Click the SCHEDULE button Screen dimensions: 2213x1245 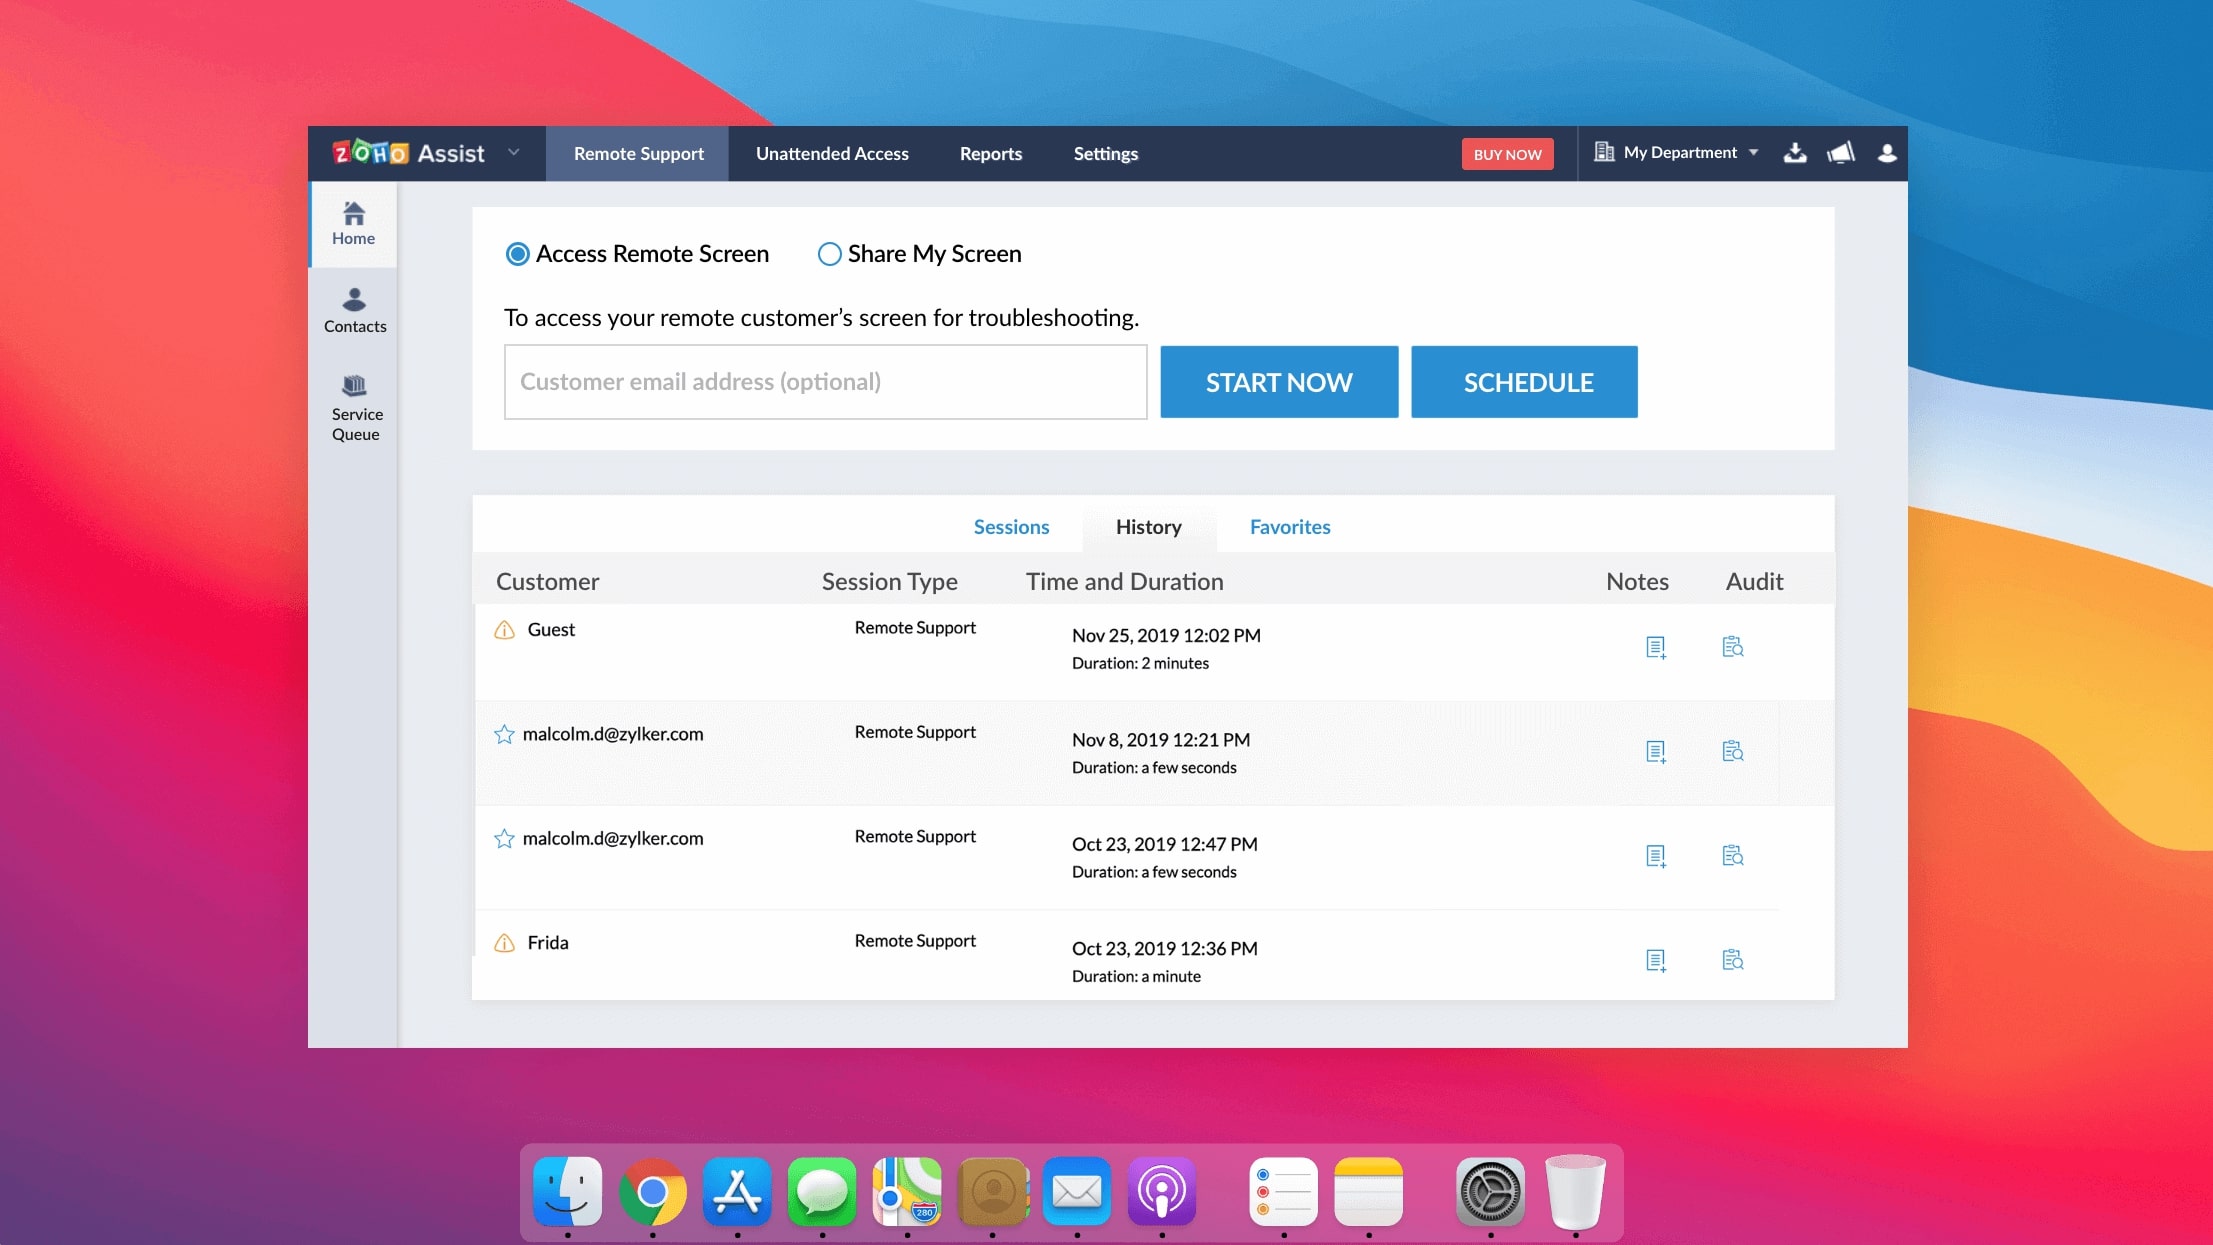coord(1524,382)
